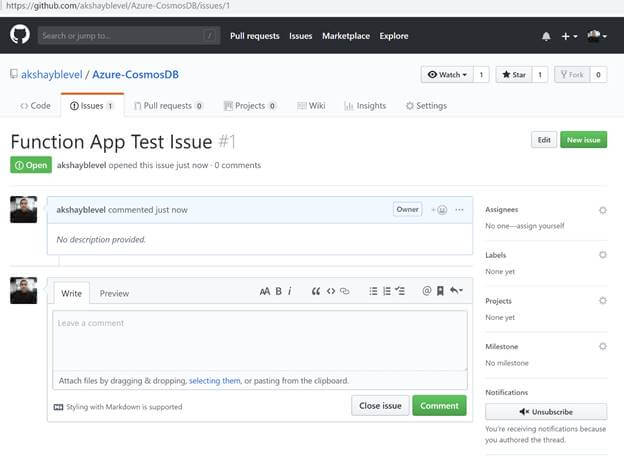This screenshot has height=456, width=624.
Task: Open the Labels gear
Action: [x=603, y=255]
